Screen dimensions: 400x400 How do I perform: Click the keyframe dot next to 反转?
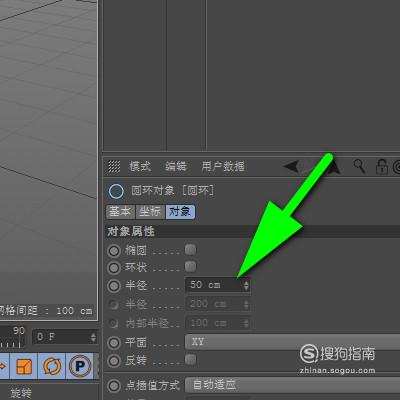(x=114, y=361)
